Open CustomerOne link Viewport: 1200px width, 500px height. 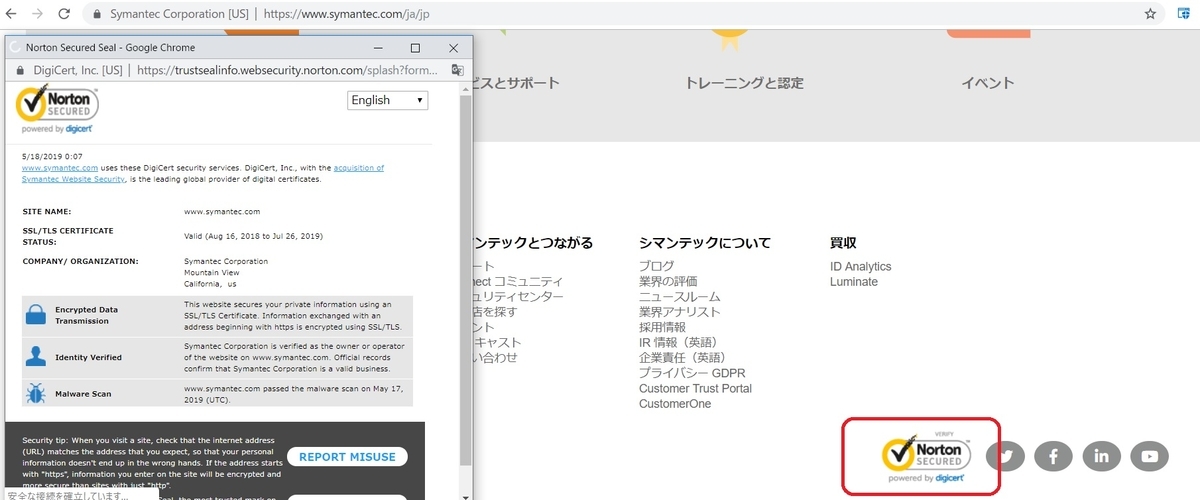pos(675,404)
